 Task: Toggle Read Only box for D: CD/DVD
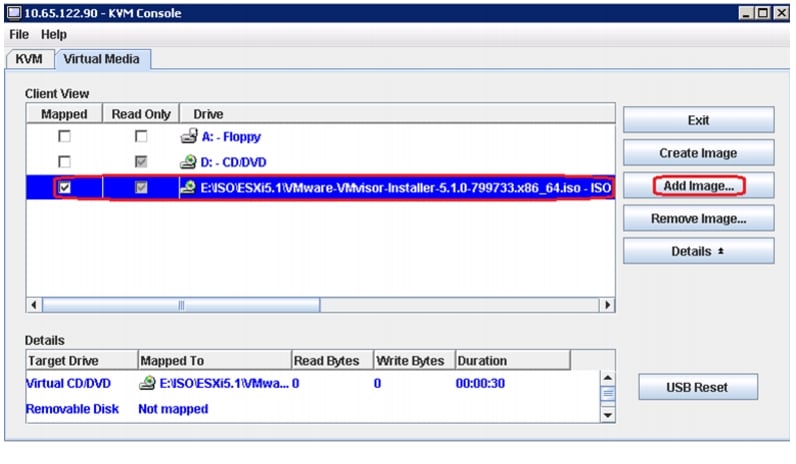click(141, 162)
